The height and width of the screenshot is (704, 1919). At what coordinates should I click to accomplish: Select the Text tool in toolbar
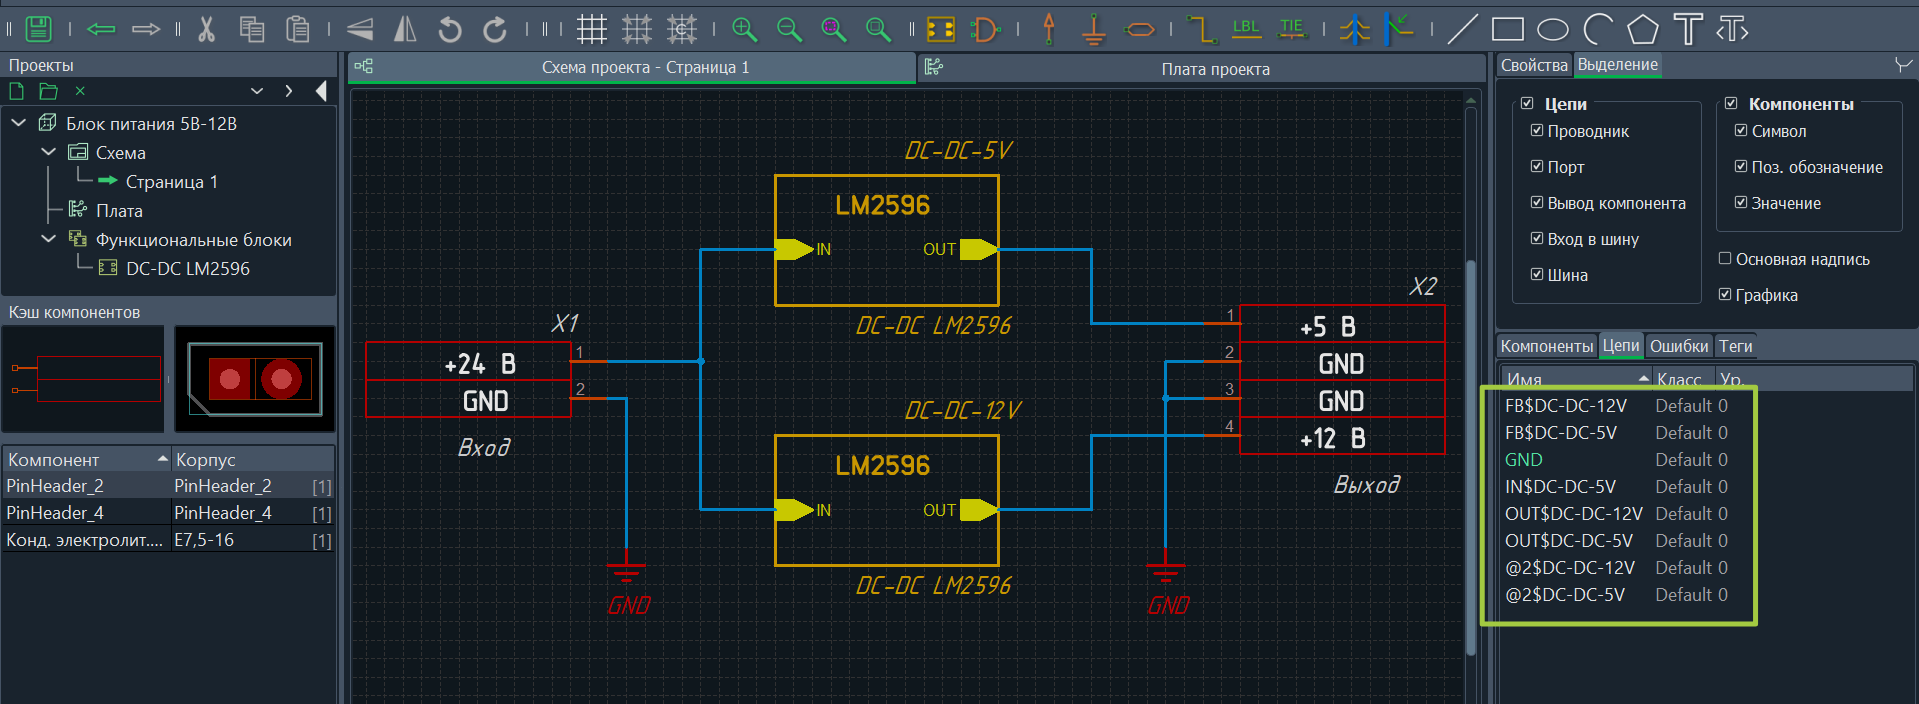(x=1688, y=29)
